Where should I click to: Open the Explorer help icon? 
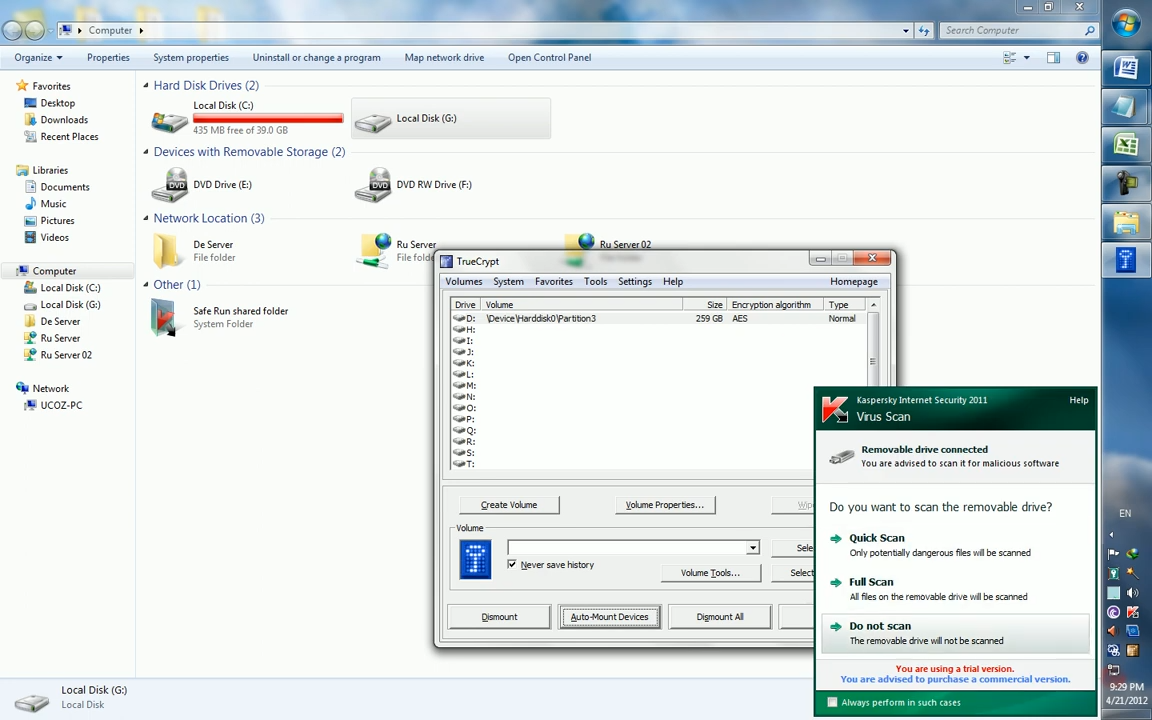pyautogui.click(x=1082, y=57)
